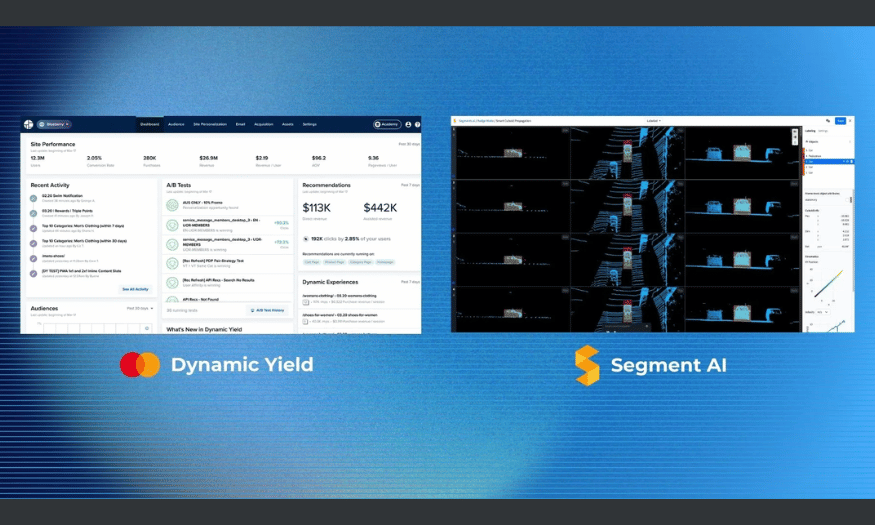Image resolution: width=875 pixels, height=525 pixels.
Task: Toggle visibility eye on the highlighted Car row
Action: pyautogui.click(x=847, y=161)
